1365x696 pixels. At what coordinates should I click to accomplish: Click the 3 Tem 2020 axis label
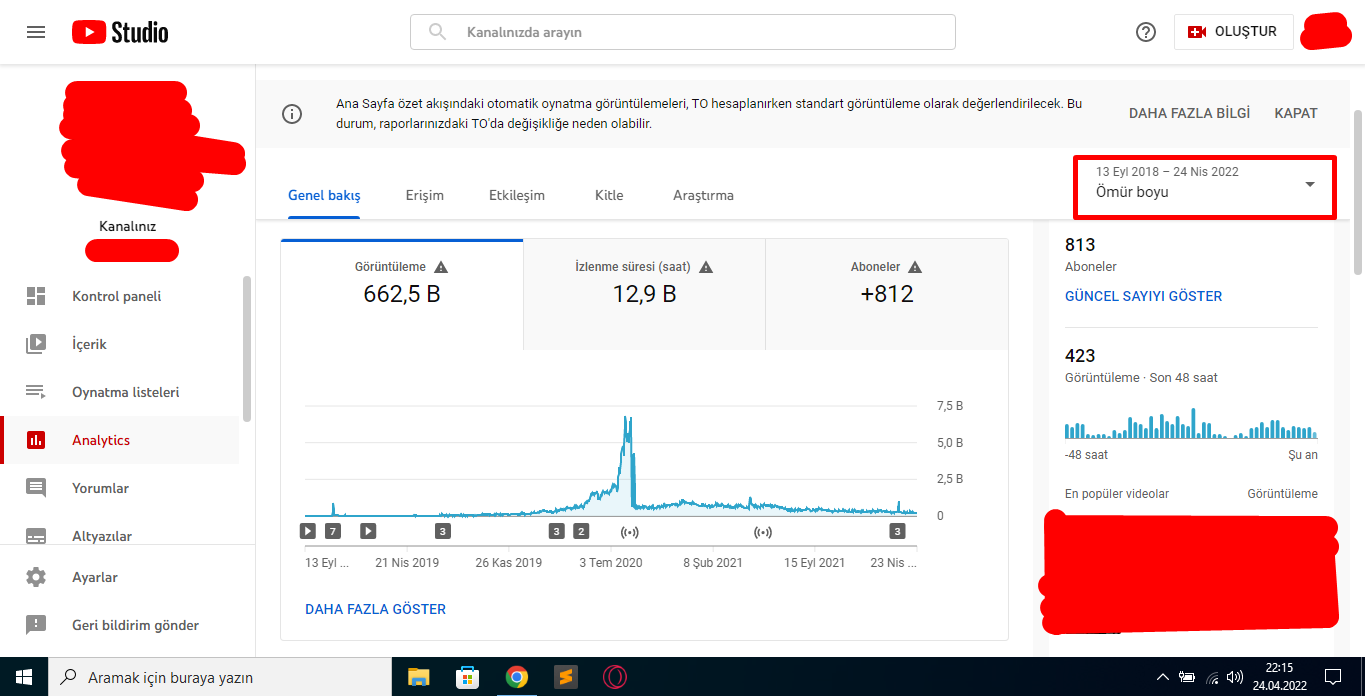[x=611, y=563]
